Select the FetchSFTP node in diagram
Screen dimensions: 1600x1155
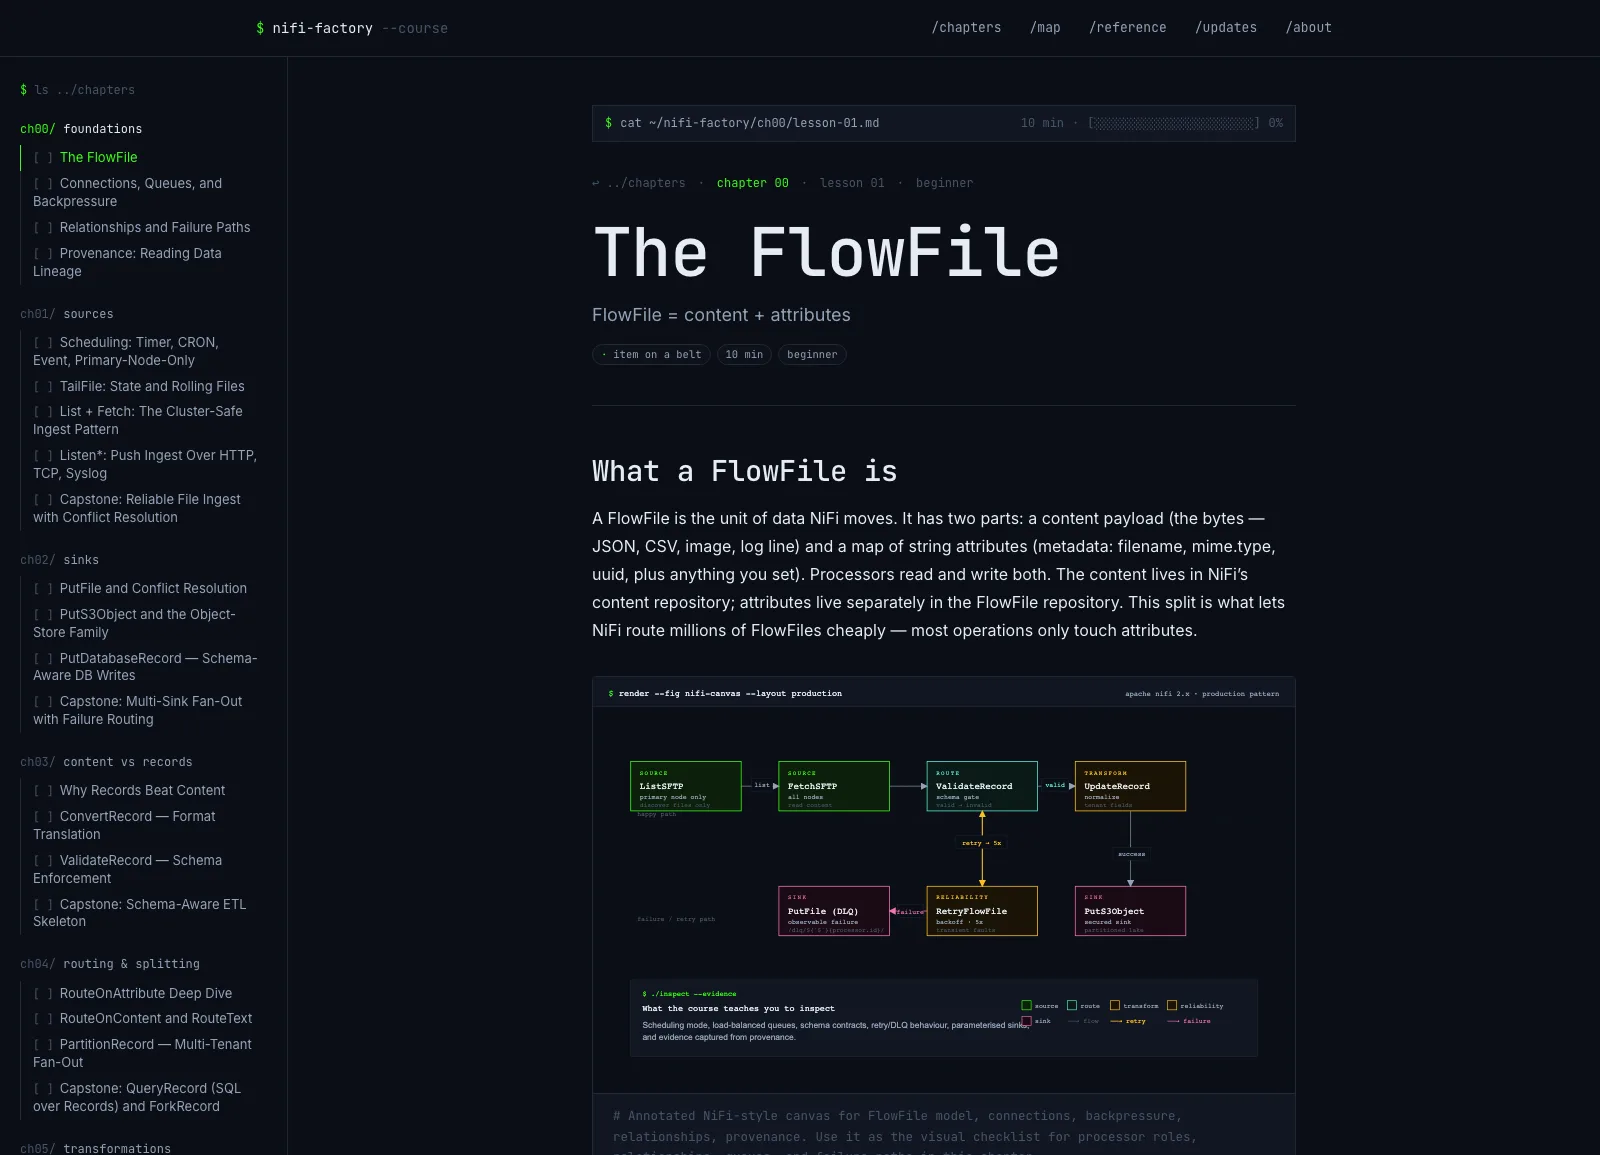click(834, 786)
